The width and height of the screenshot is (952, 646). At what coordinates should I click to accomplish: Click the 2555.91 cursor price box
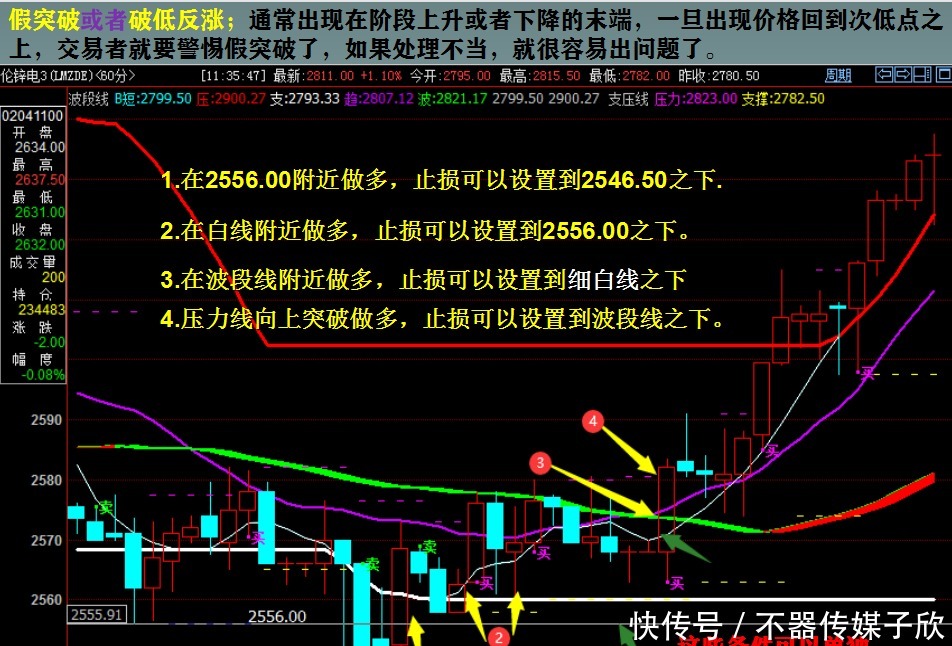[97, 614]
